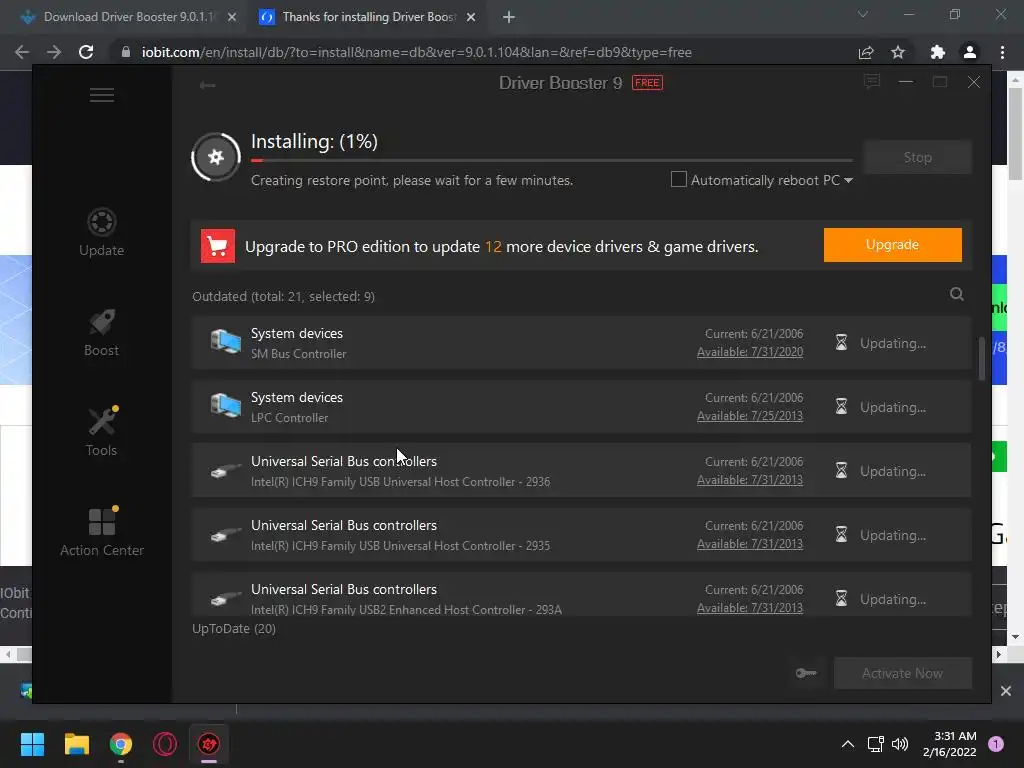Click the volume speaker tray icon
1024x768 pixels.
(900, 744)
